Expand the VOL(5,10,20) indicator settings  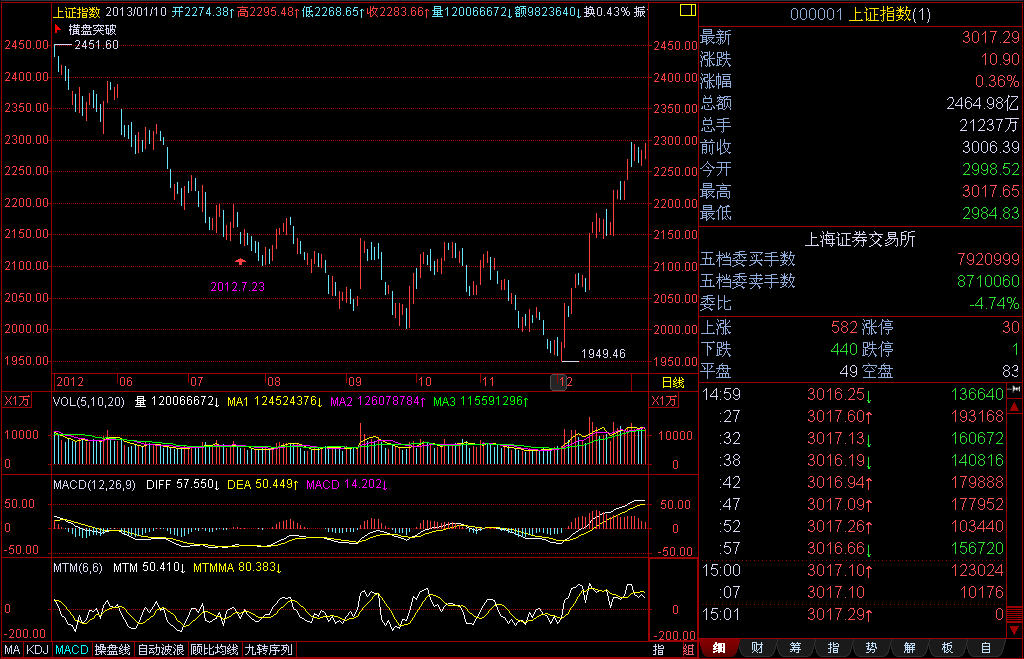coord(90,401)
